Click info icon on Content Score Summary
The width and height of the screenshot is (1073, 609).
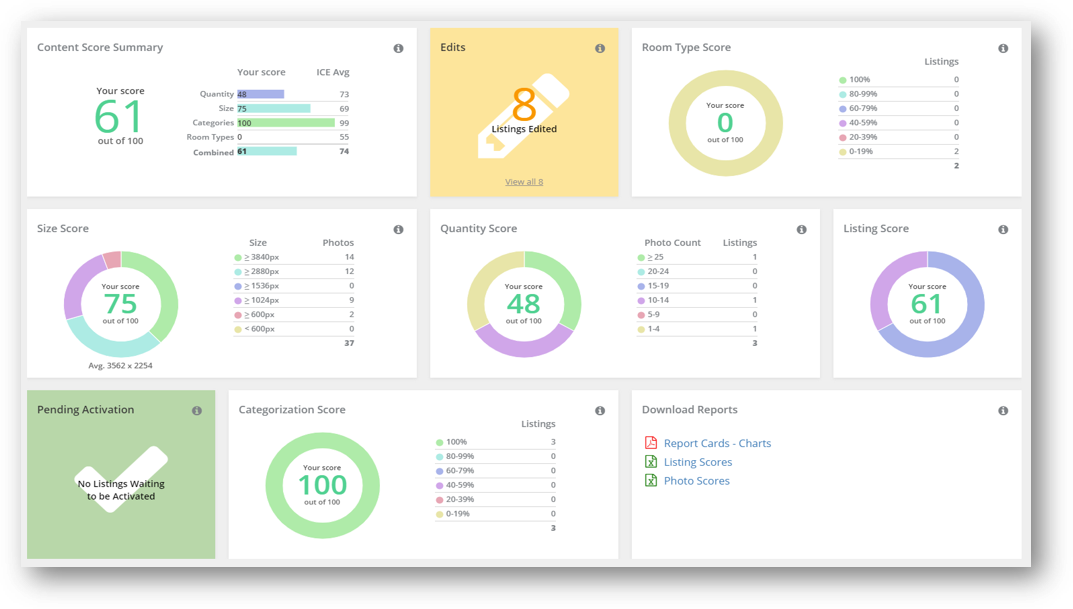pos(398,49)
